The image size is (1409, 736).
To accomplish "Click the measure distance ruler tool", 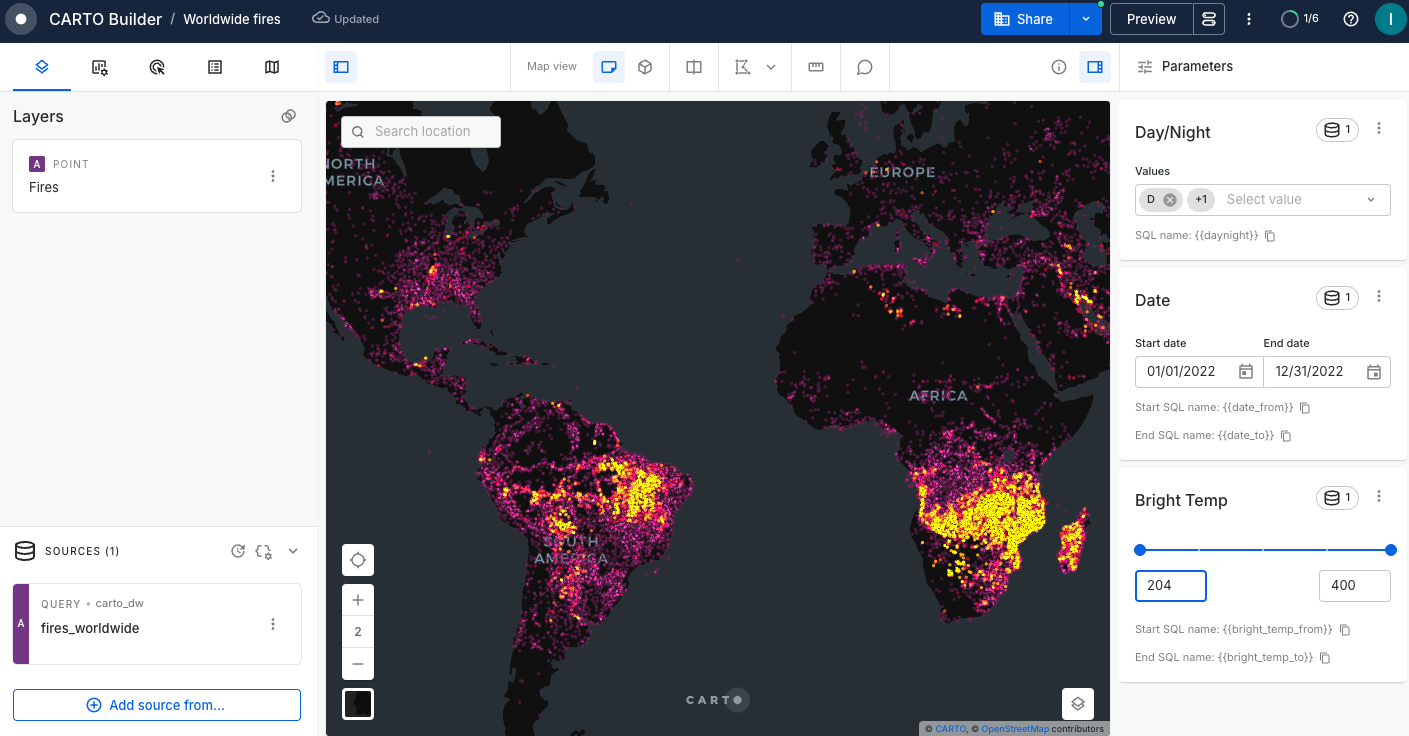I will pyautogui.click(x=816, y=67).
